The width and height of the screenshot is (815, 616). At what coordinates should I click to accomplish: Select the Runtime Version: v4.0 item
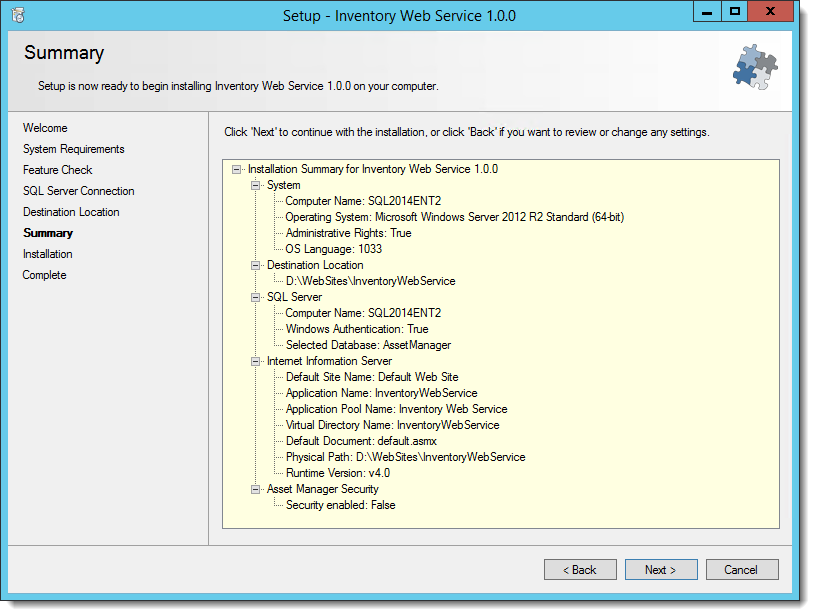pyautogui.click(x=338, y=473)
